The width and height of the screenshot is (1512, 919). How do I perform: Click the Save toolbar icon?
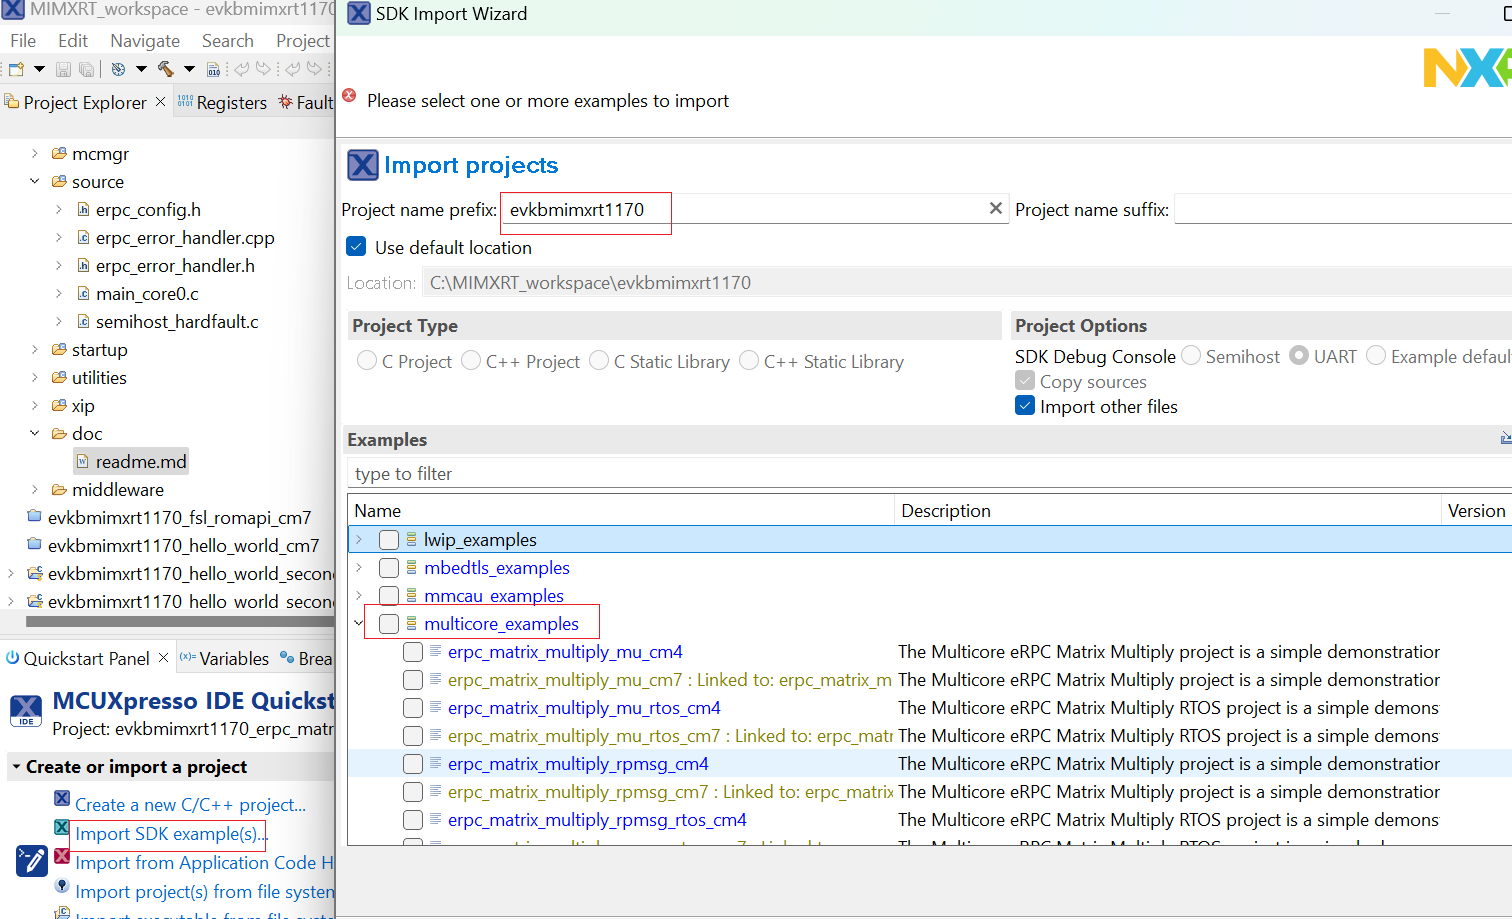[64, 69]
